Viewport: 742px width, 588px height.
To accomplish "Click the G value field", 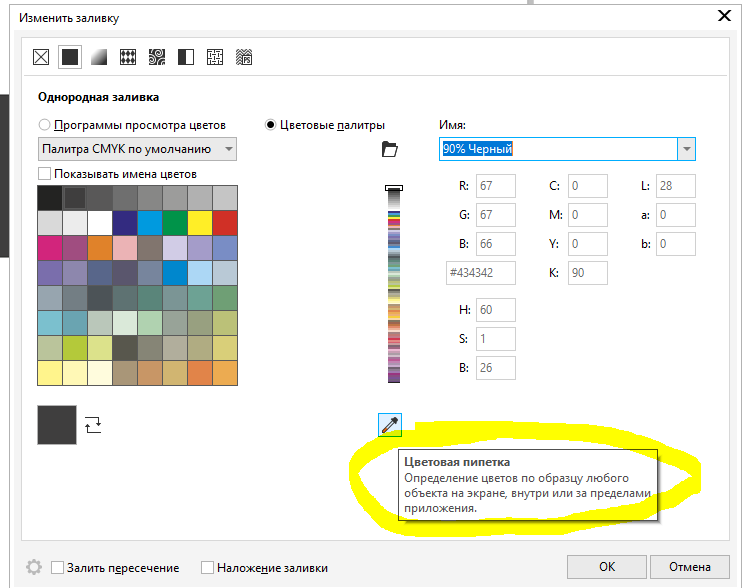I will point(495,215).
